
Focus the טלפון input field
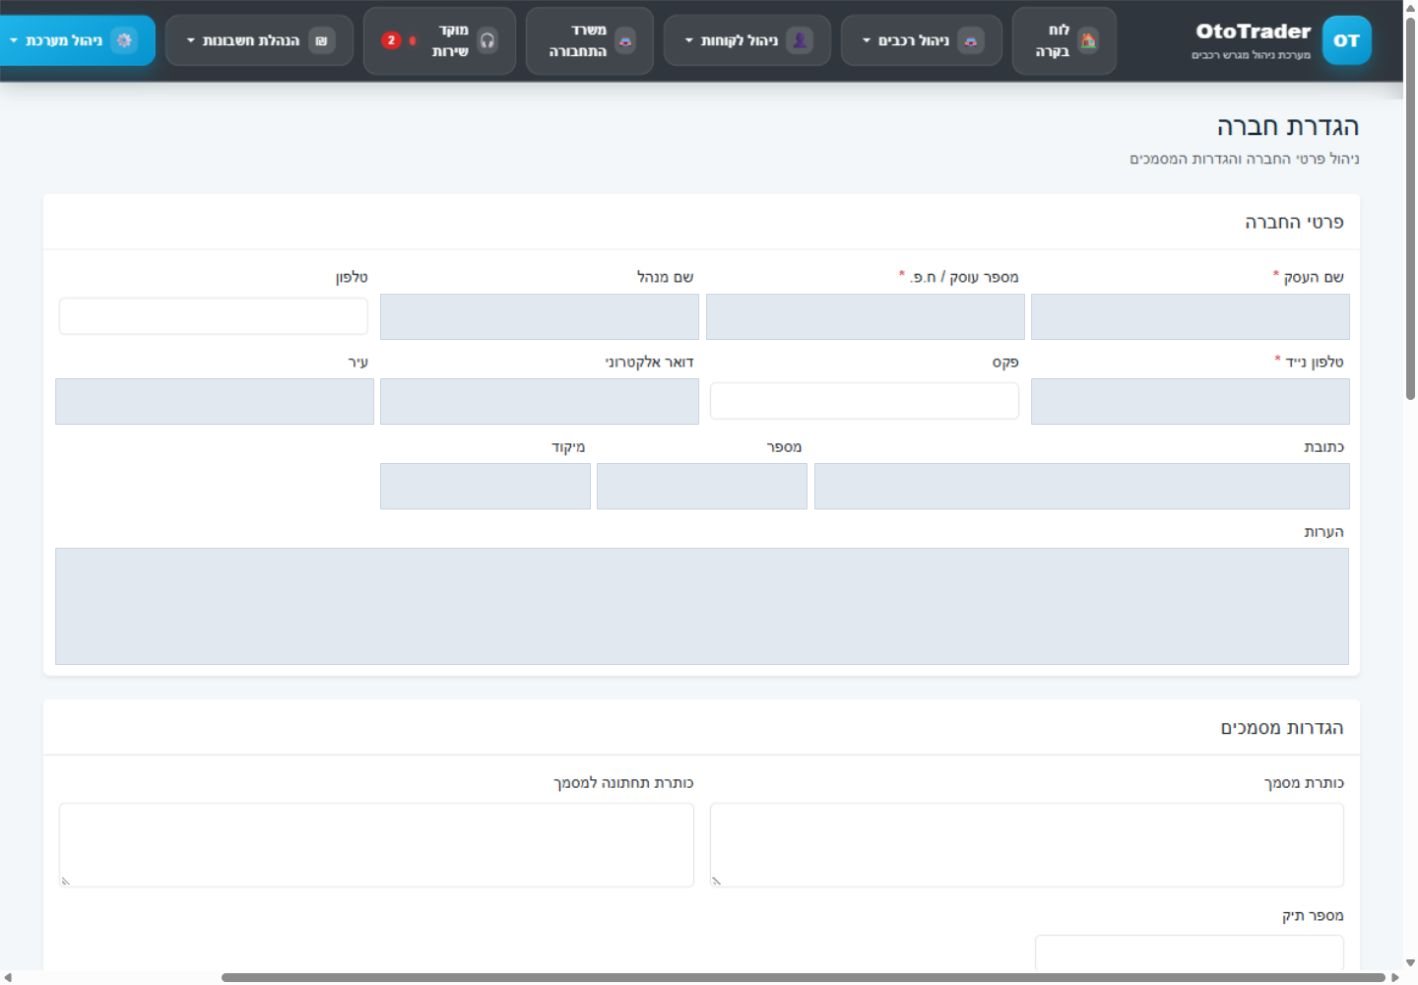[x=213, y=316]
